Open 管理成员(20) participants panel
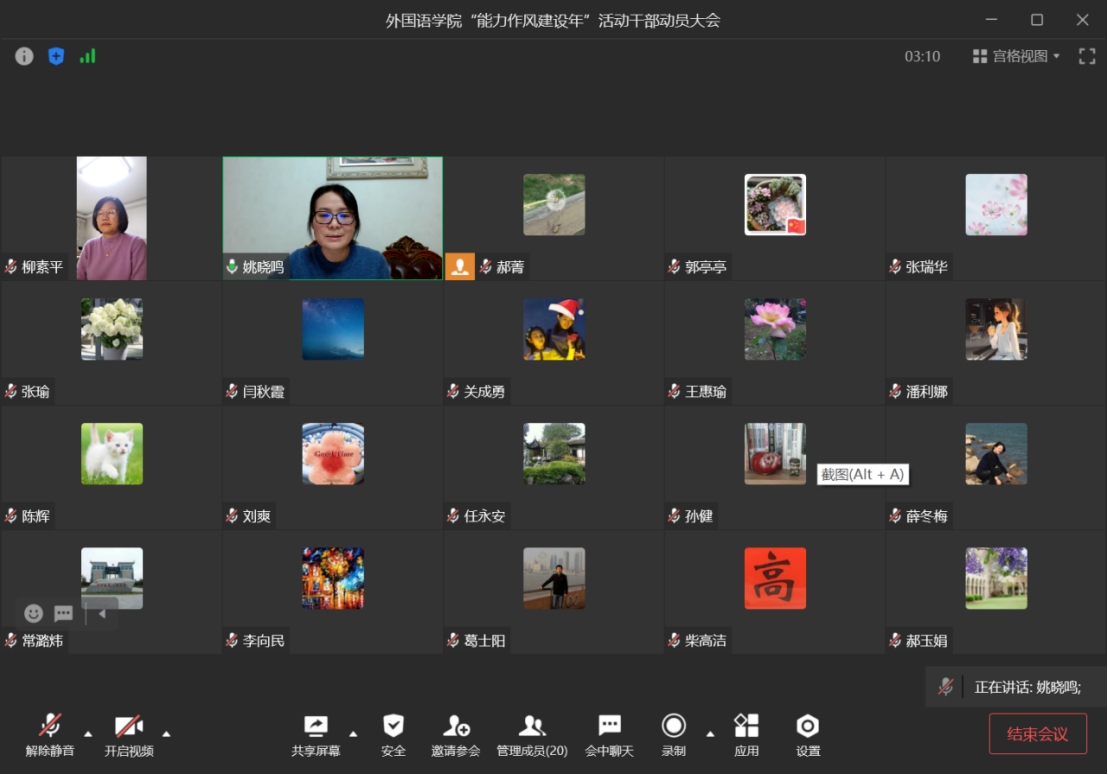 coord(532,733)
